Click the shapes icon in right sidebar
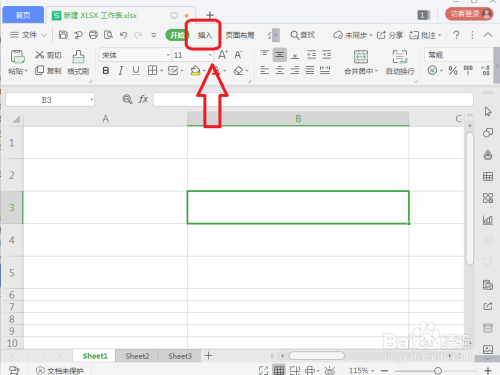 coord(488,133)
